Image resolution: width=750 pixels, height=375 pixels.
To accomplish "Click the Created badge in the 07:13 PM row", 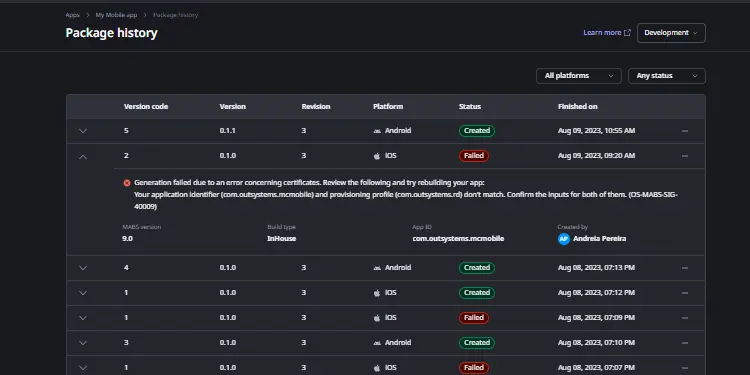I will tap(477, 267).
